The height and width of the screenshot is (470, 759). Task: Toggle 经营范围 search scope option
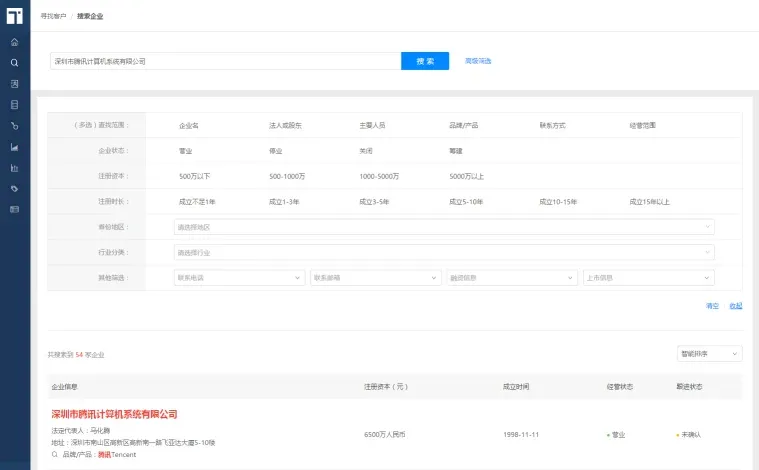[x=642, y=125]
